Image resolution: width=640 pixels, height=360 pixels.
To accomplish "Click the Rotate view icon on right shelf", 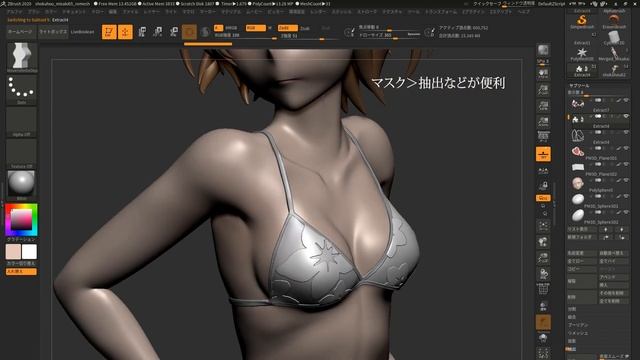I will tap(543, 274).
